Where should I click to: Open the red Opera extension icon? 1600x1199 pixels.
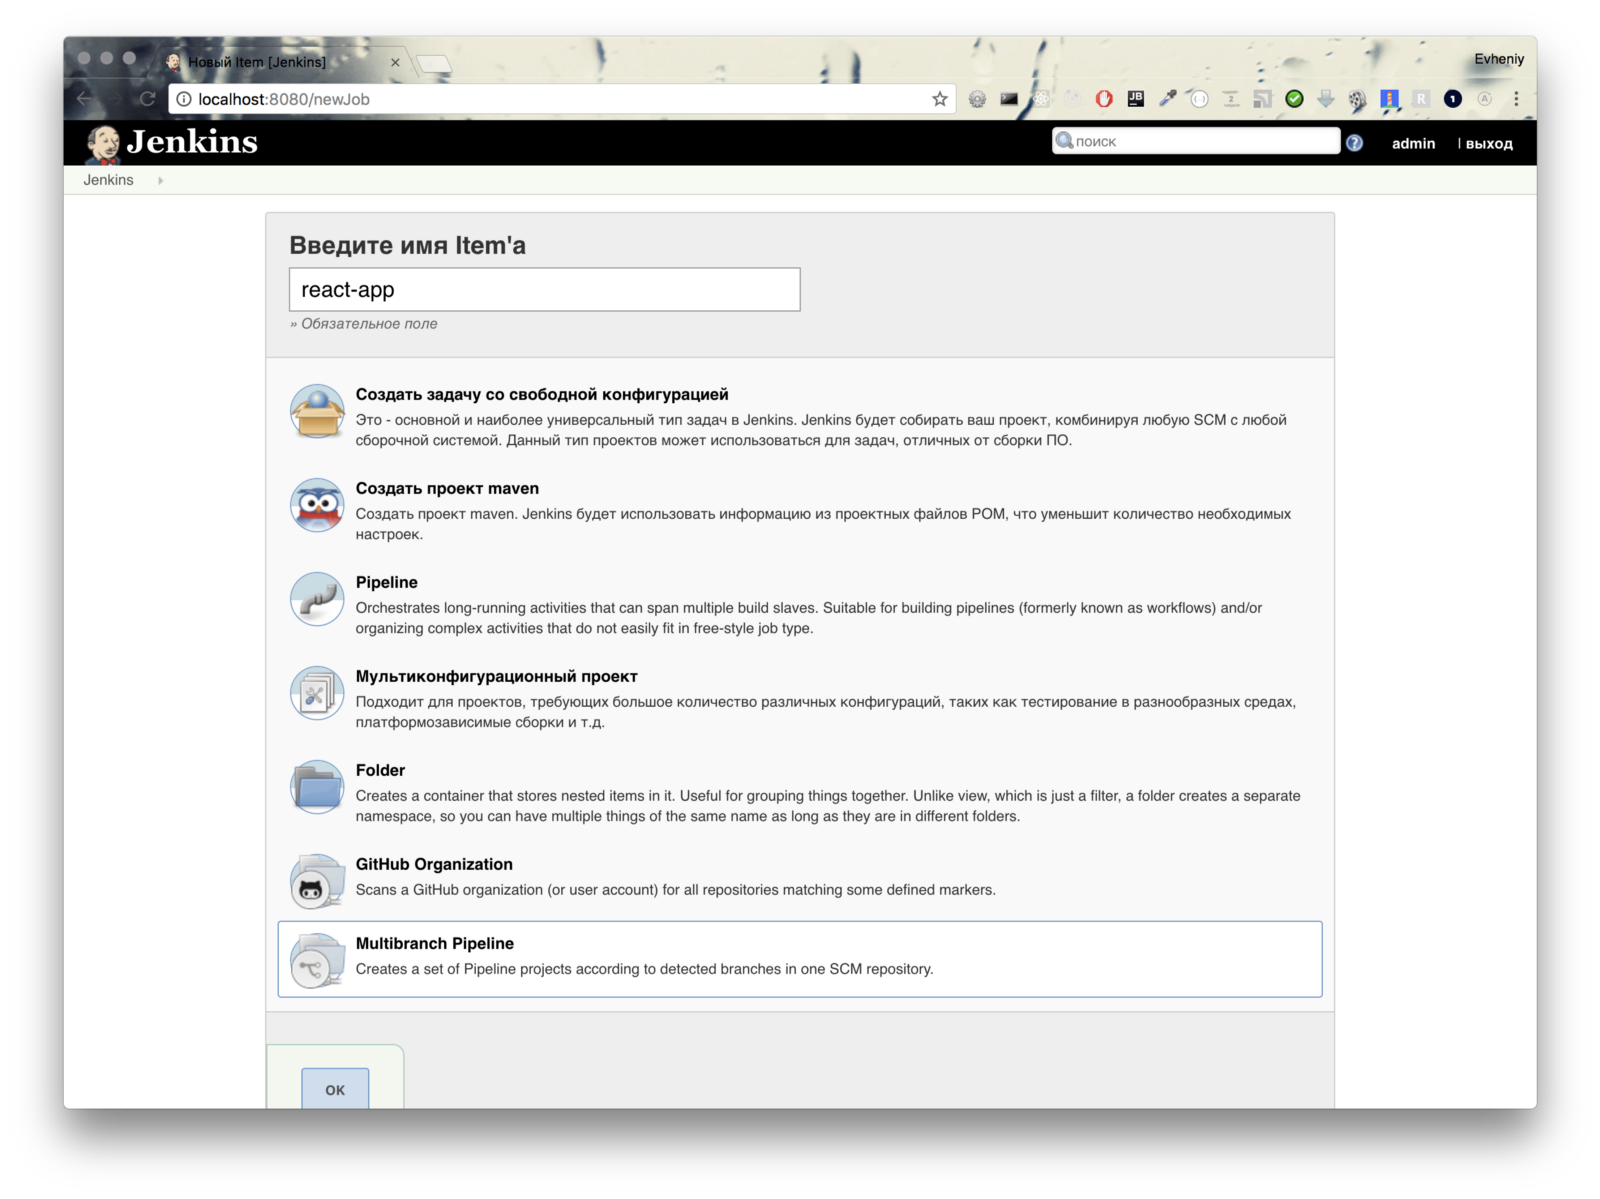point(1104,99)
